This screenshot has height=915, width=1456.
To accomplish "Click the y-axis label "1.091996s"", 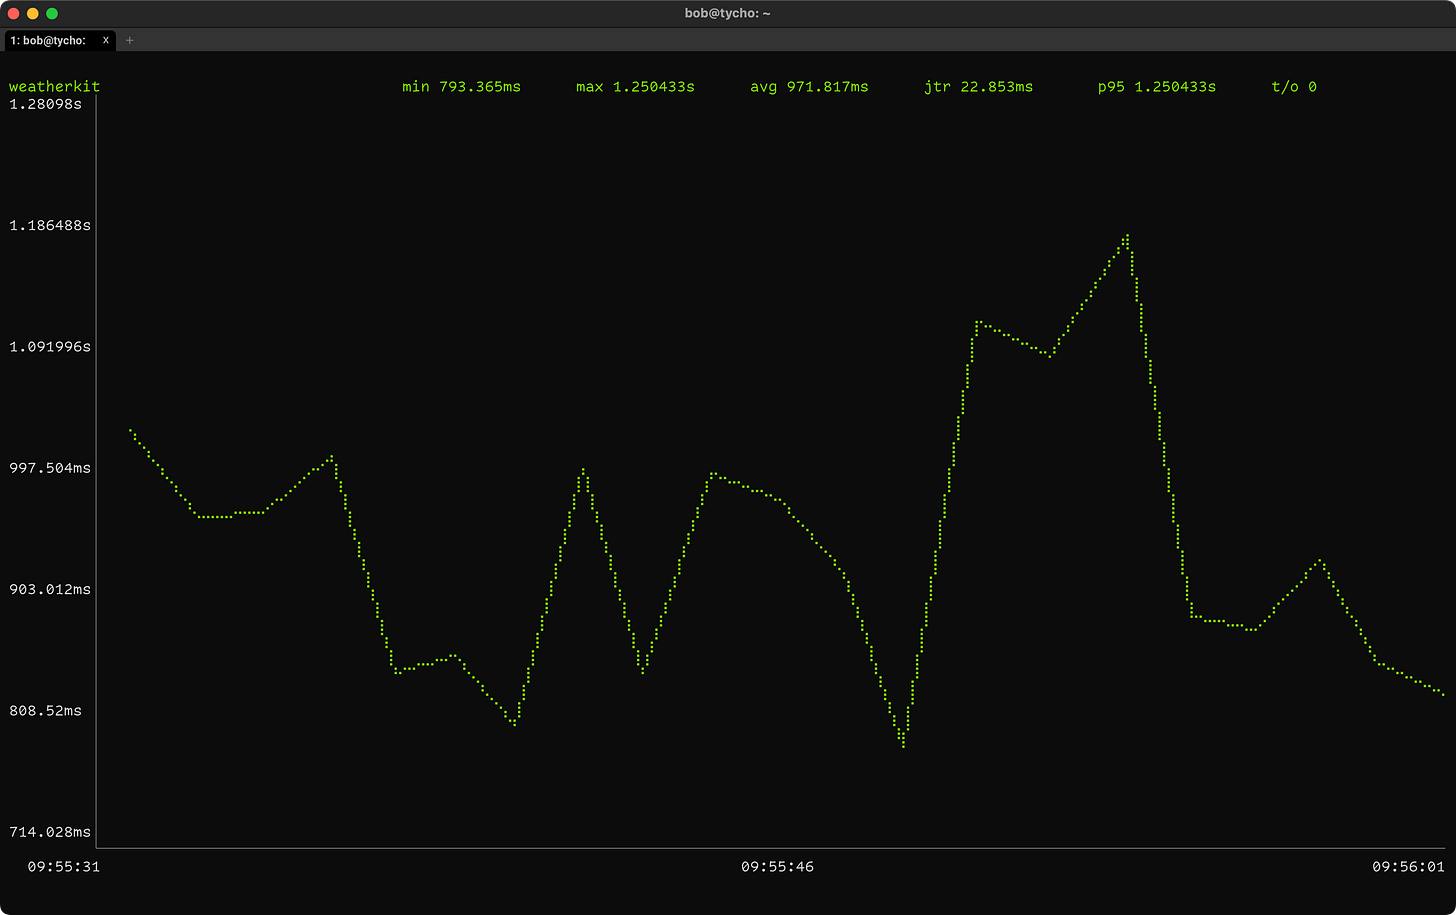I will pos(50,347).
